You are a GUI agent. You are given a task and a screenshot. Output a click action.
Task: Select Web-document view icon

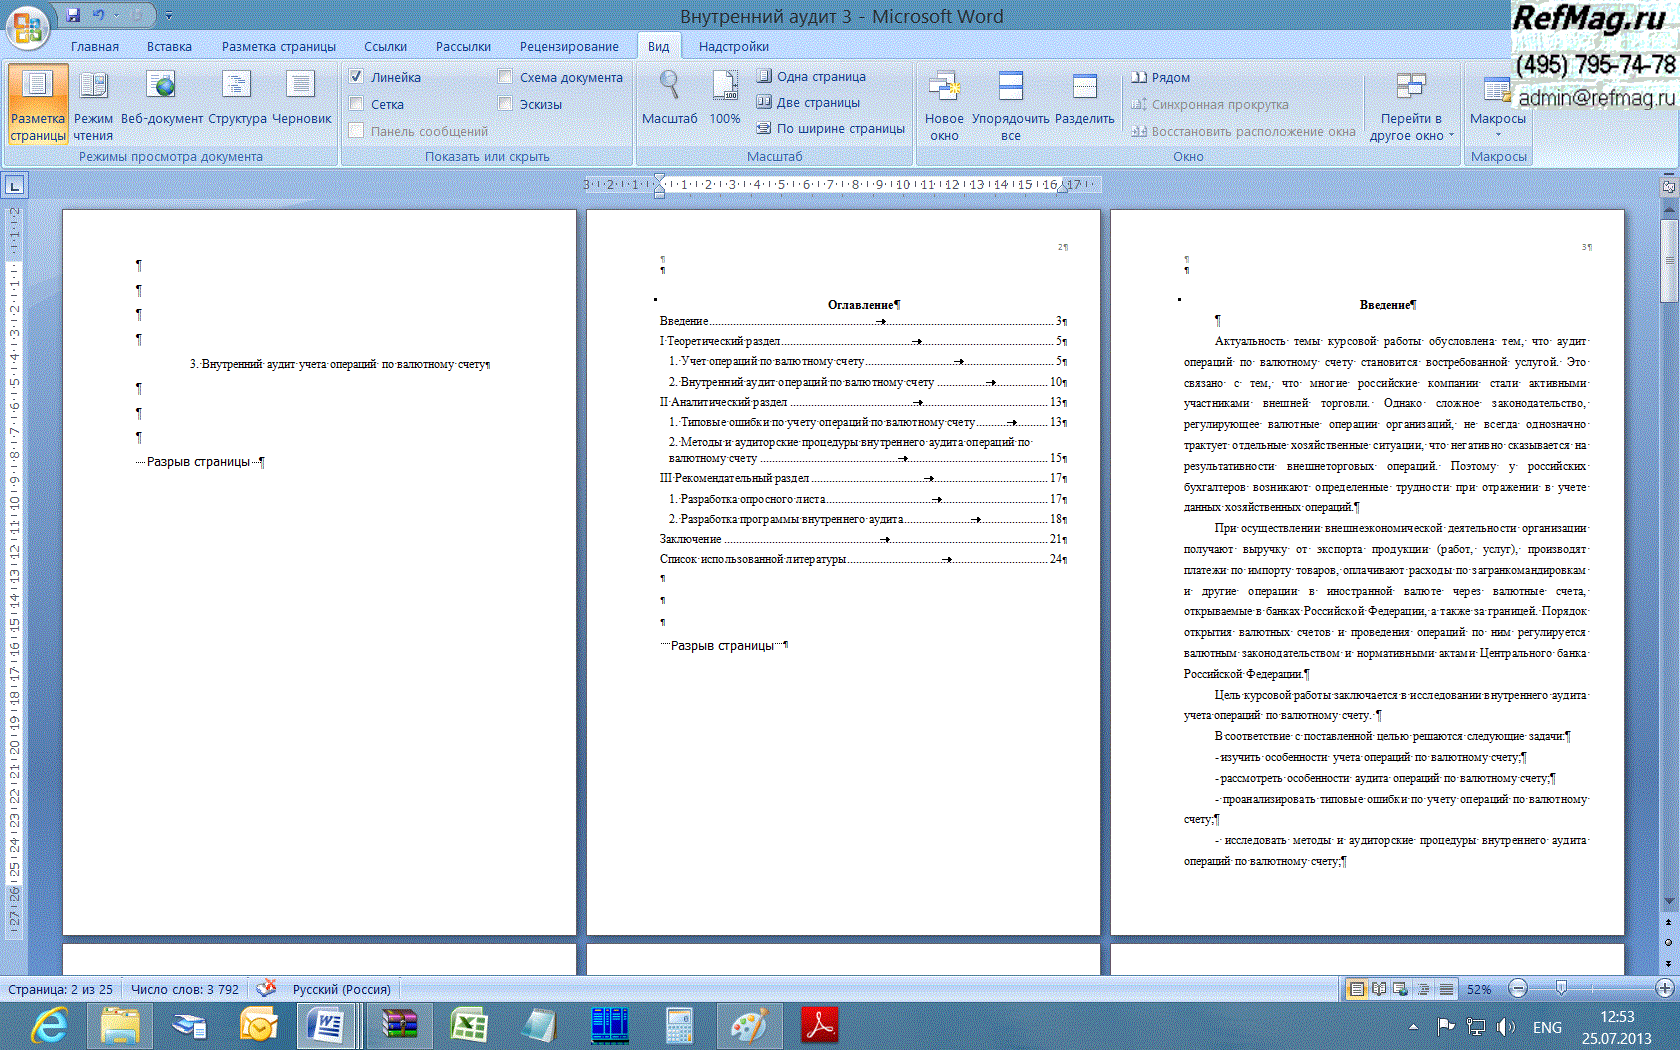(x=160, y=88)
